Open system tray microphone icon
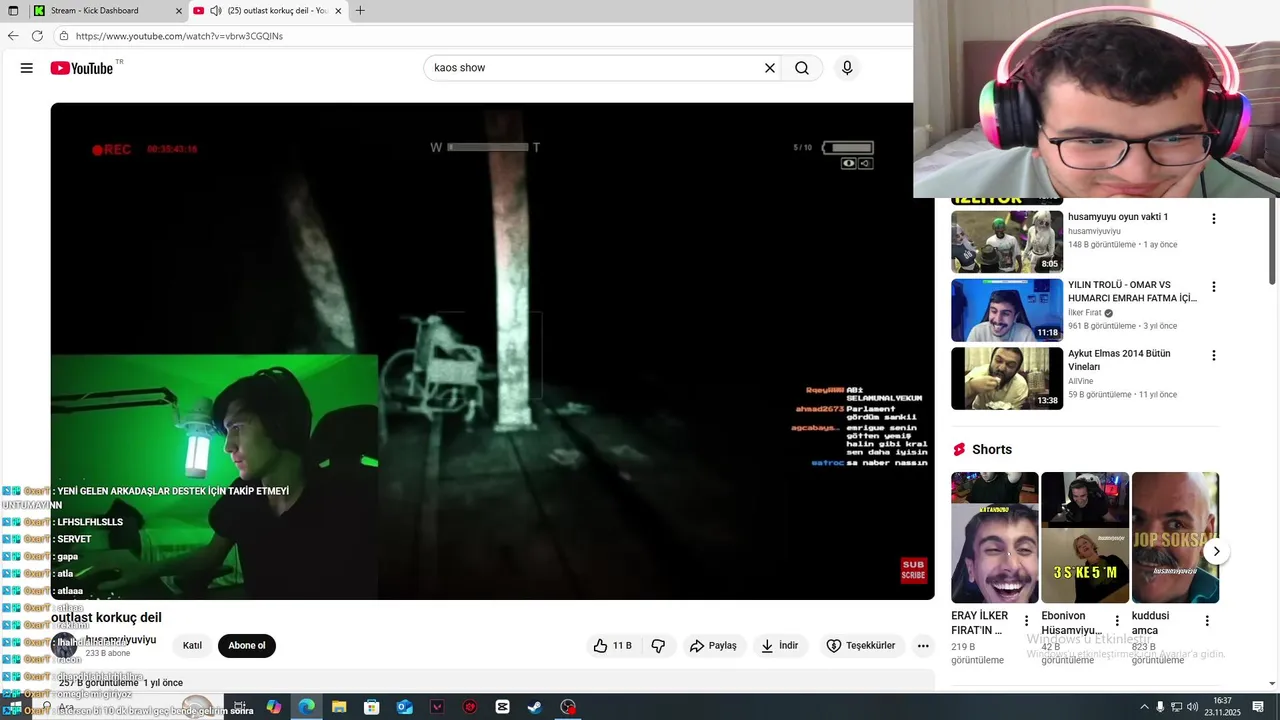This screenshot has height=720, width=1280. tap(1160, 707)
